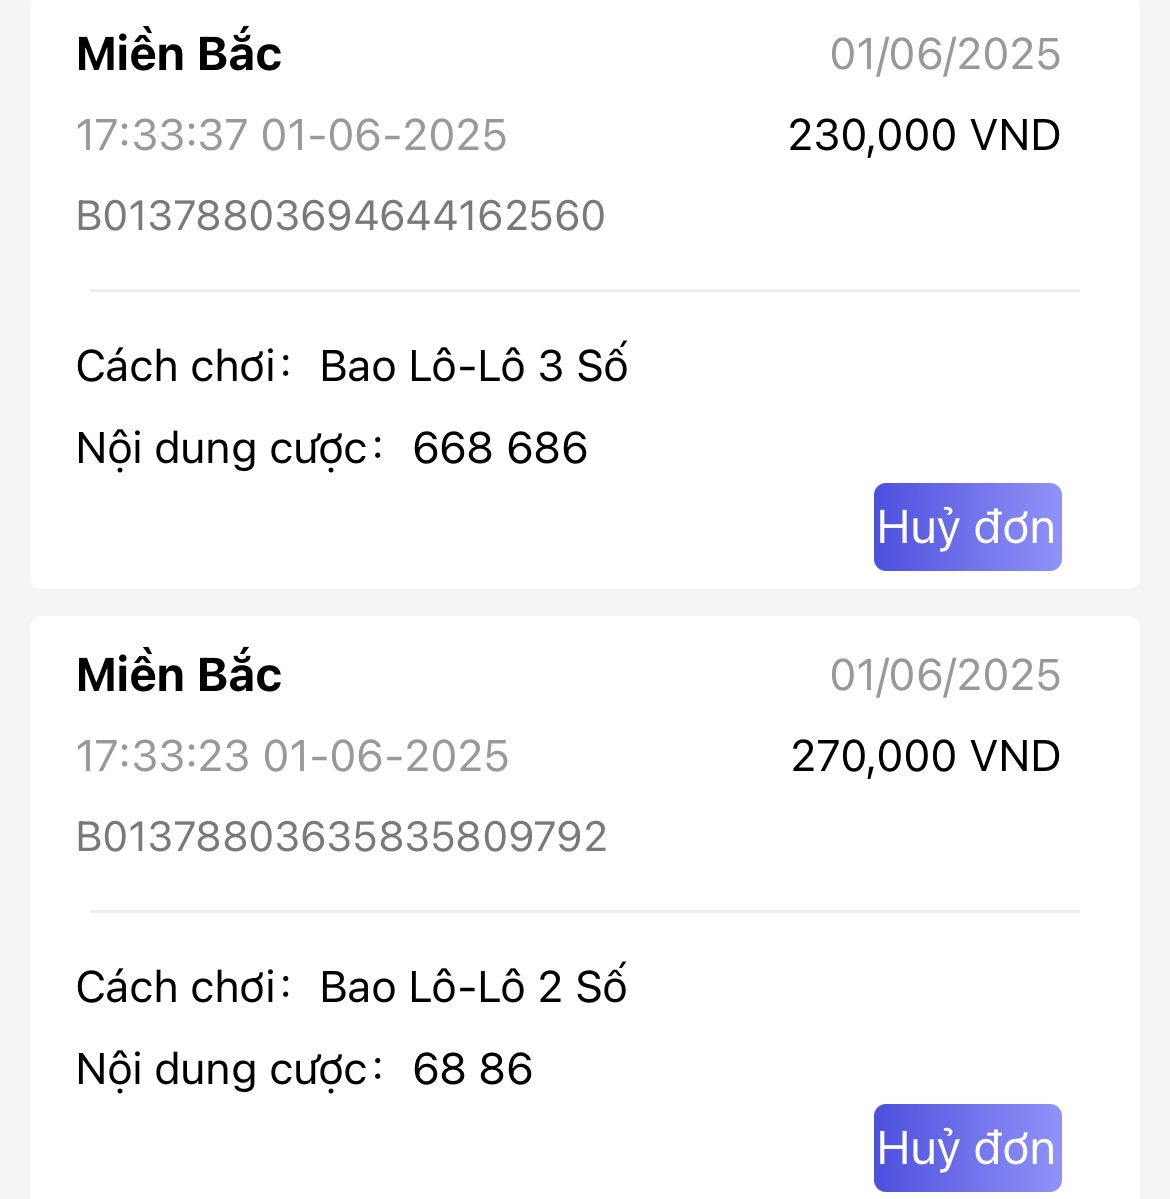The height and width of the screenshot is (1199, 1170).
Task: Click the 01/06/2025 date above 230,000 VND
Action: [945, 54]
